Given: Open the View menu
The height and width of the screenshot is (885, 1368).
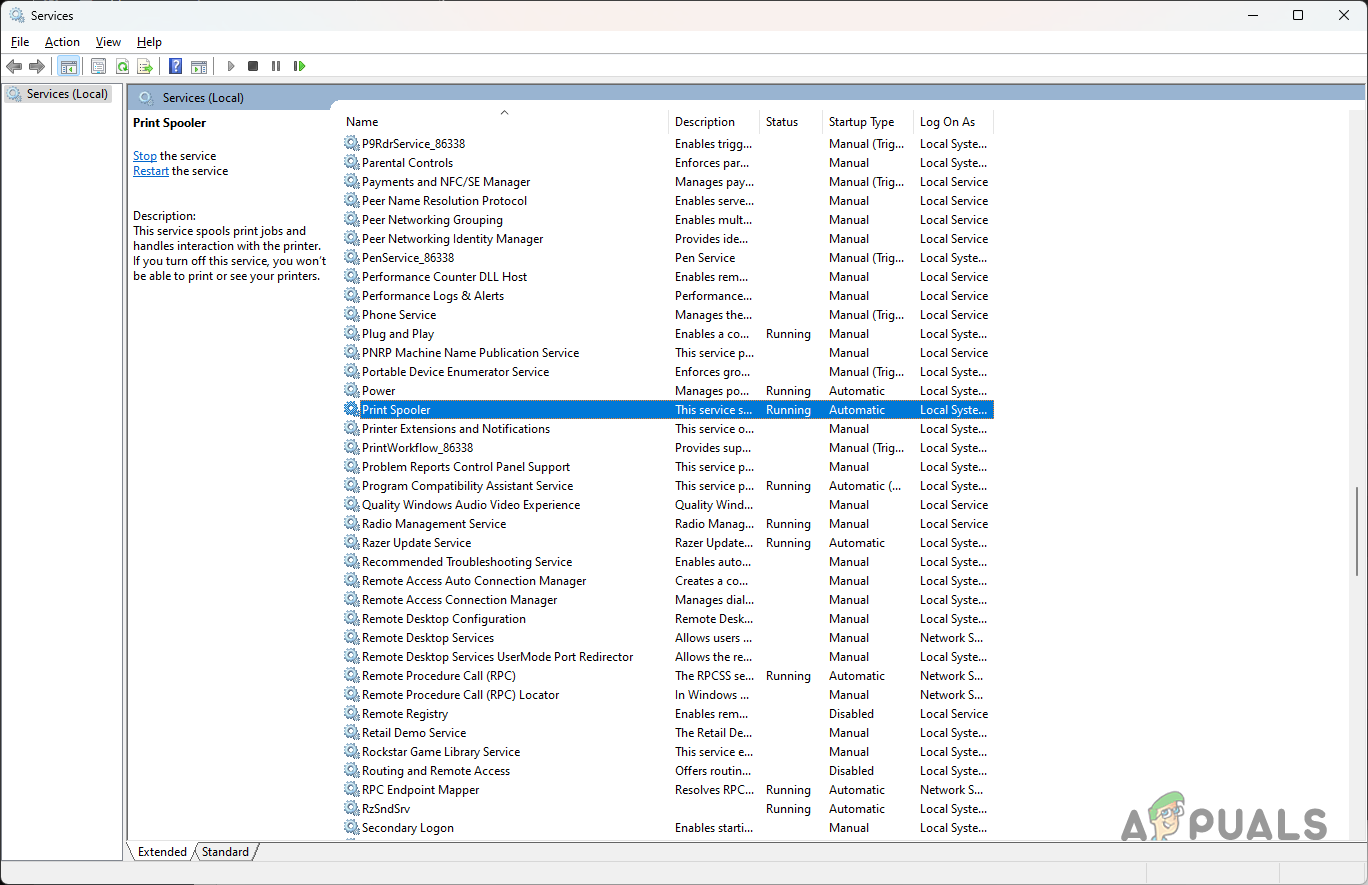Looking at the screenshot, I should point(108,42).
